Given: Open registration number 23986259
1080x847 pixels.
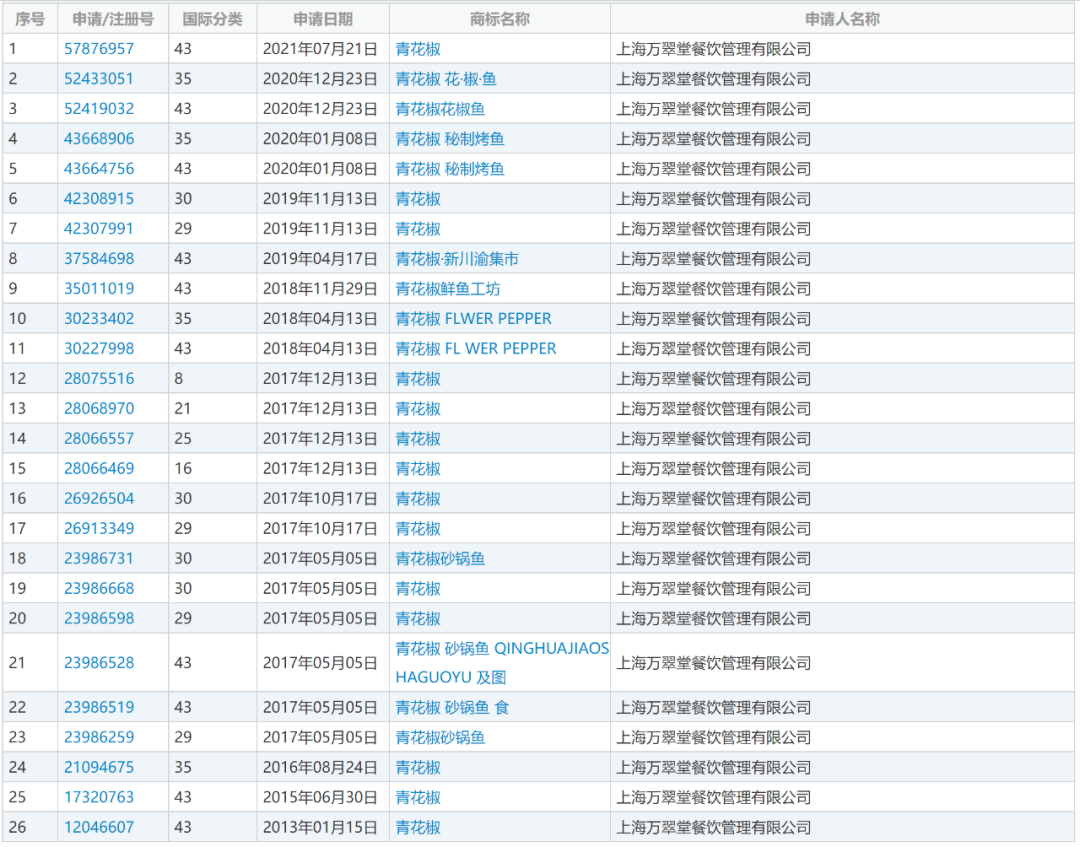Looking at the screenshot, I should 98,737.
